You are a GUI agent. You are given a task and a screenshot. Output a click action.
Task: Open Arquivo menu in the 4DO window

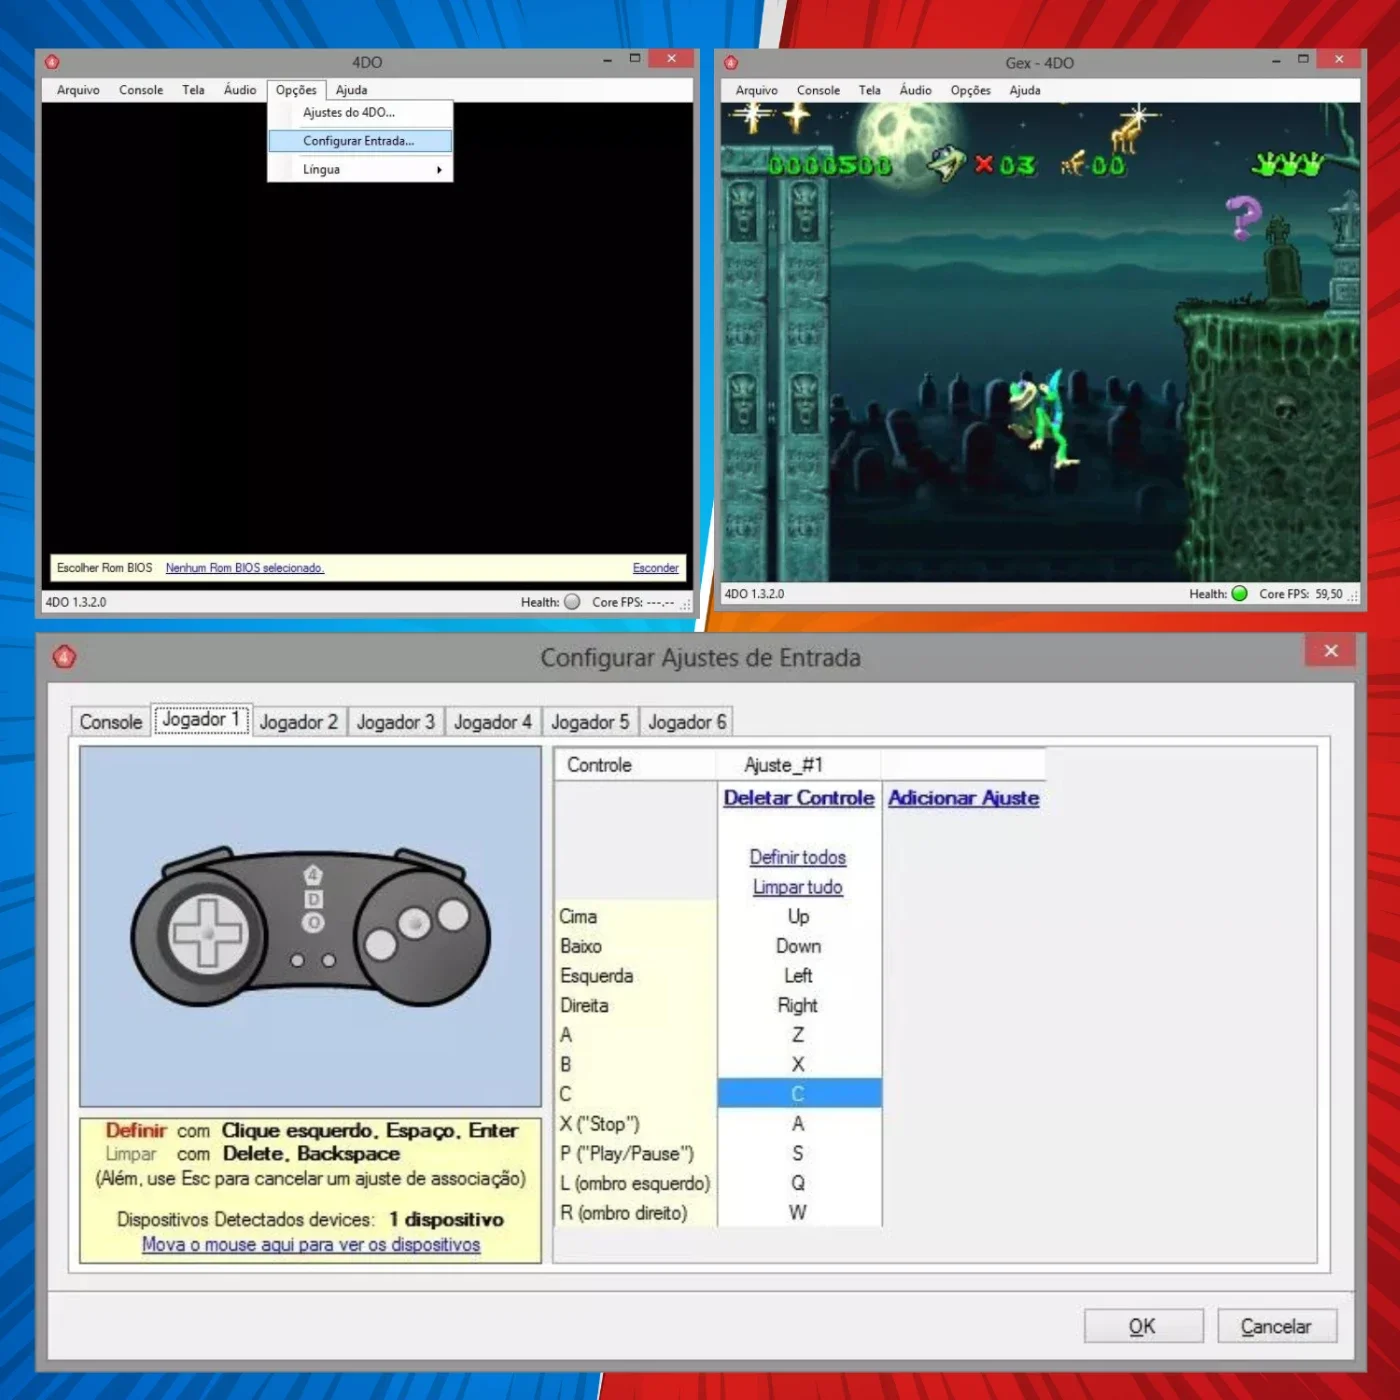tap(78, 90)
